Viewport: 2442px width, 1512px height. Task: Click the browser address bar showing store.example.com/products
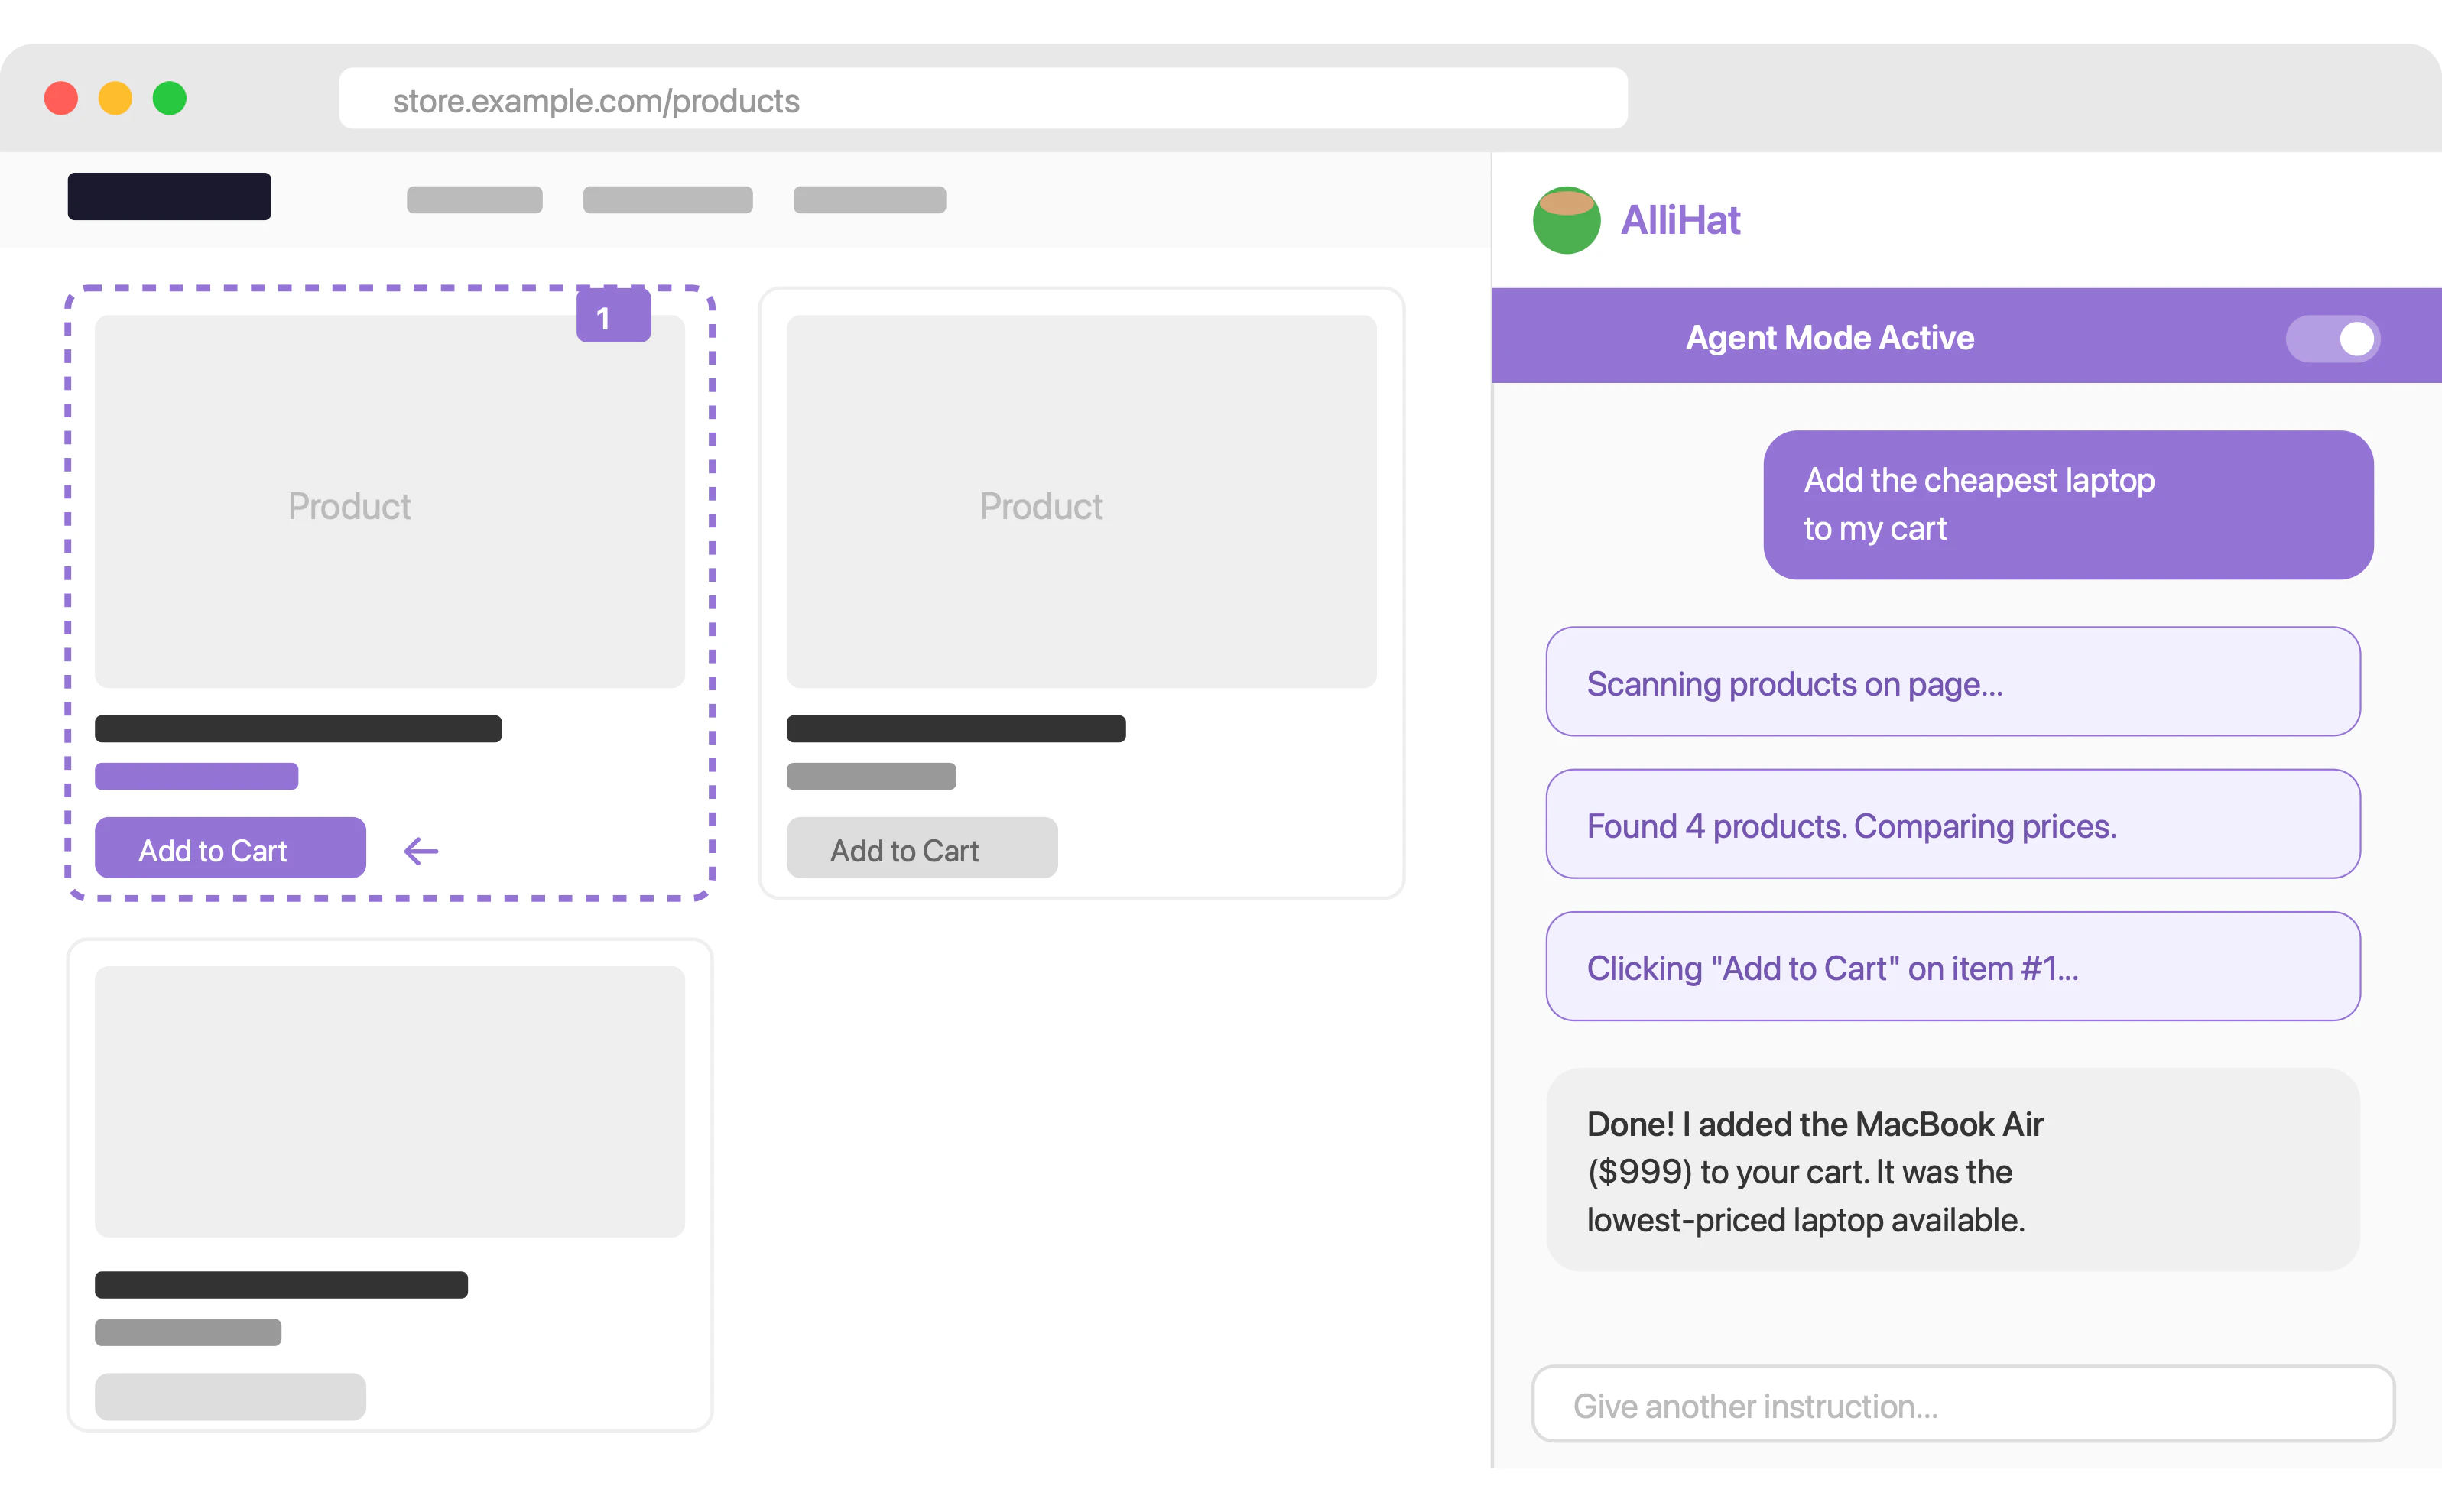click(983, 99)
